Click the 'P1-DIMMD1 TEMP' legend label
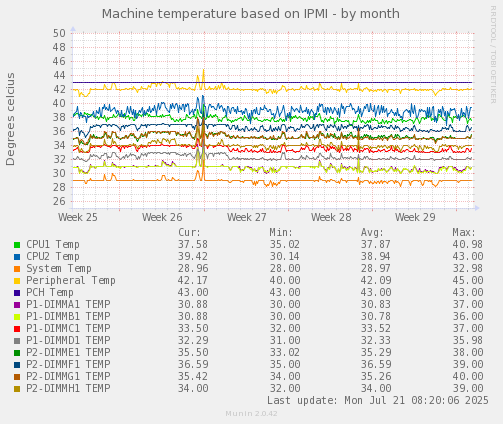The image size is (503, 424). 68,341
